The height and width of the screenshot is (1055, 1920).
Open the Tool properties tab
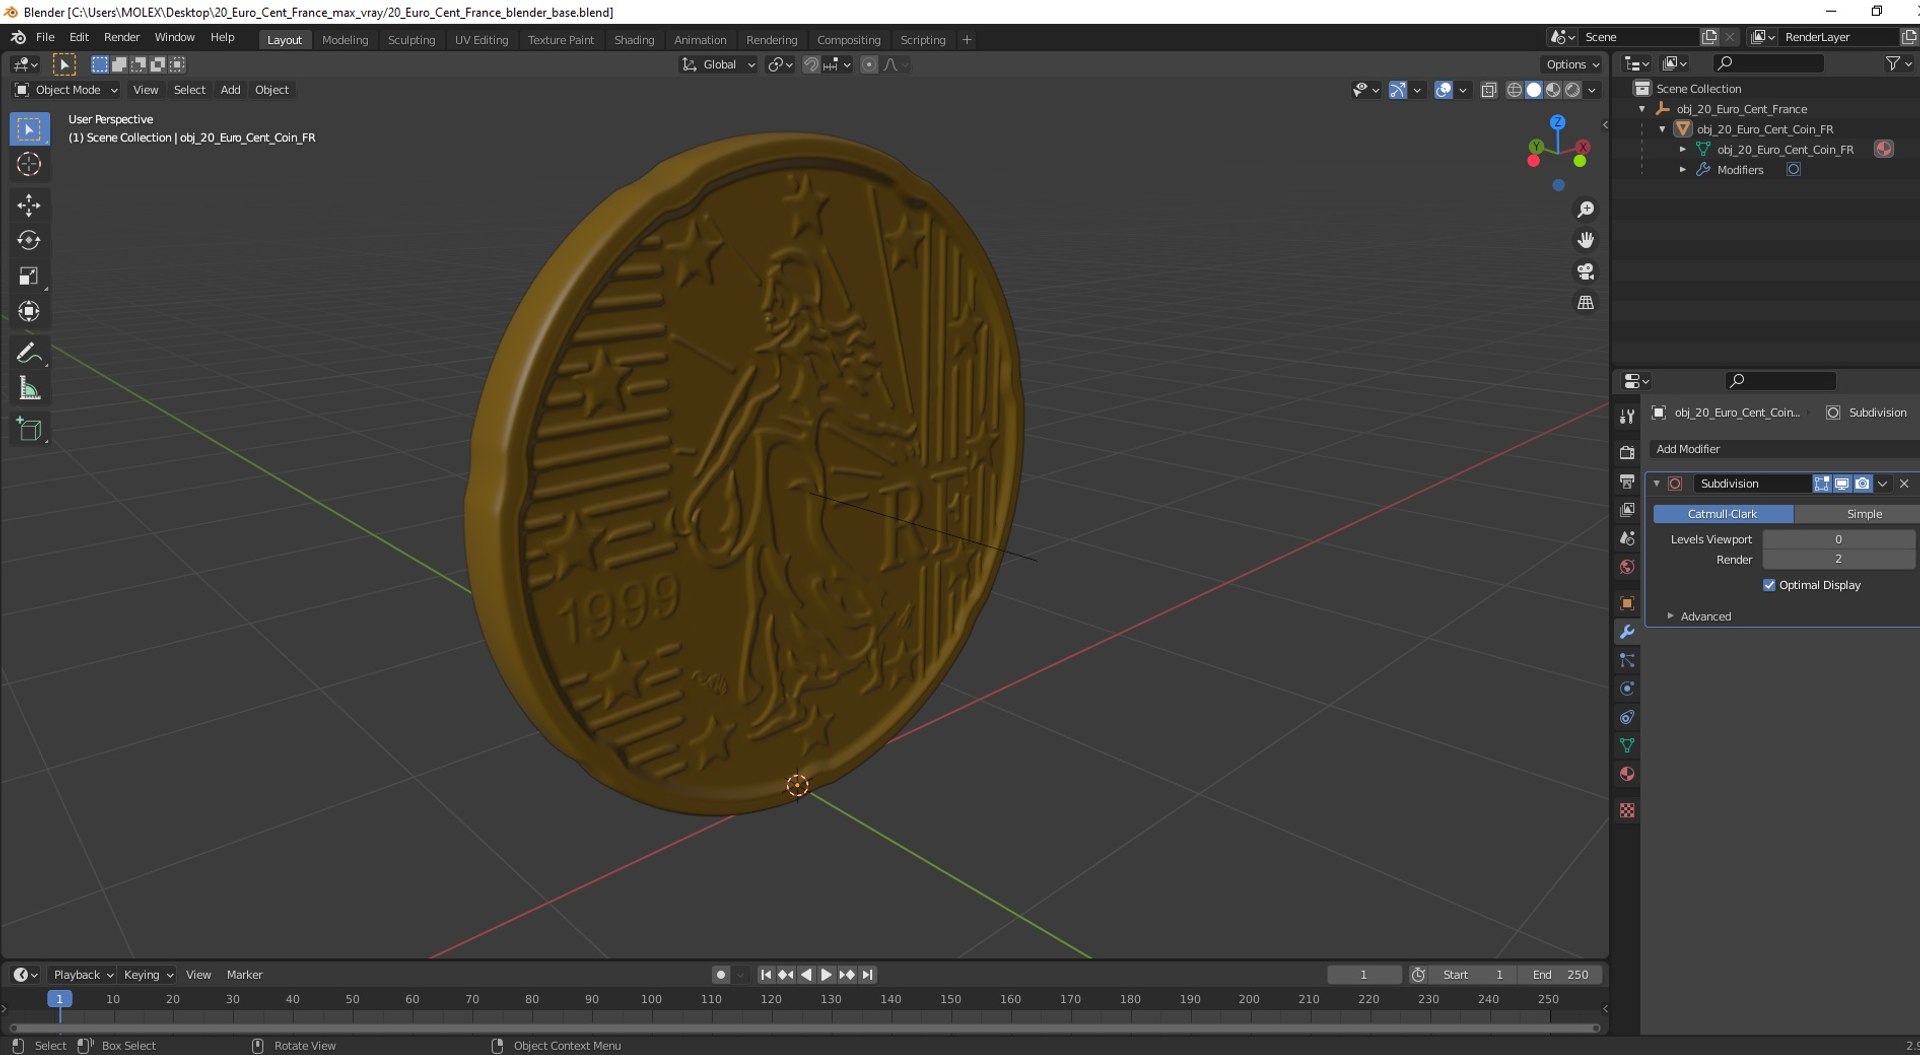click(1627, 417)
